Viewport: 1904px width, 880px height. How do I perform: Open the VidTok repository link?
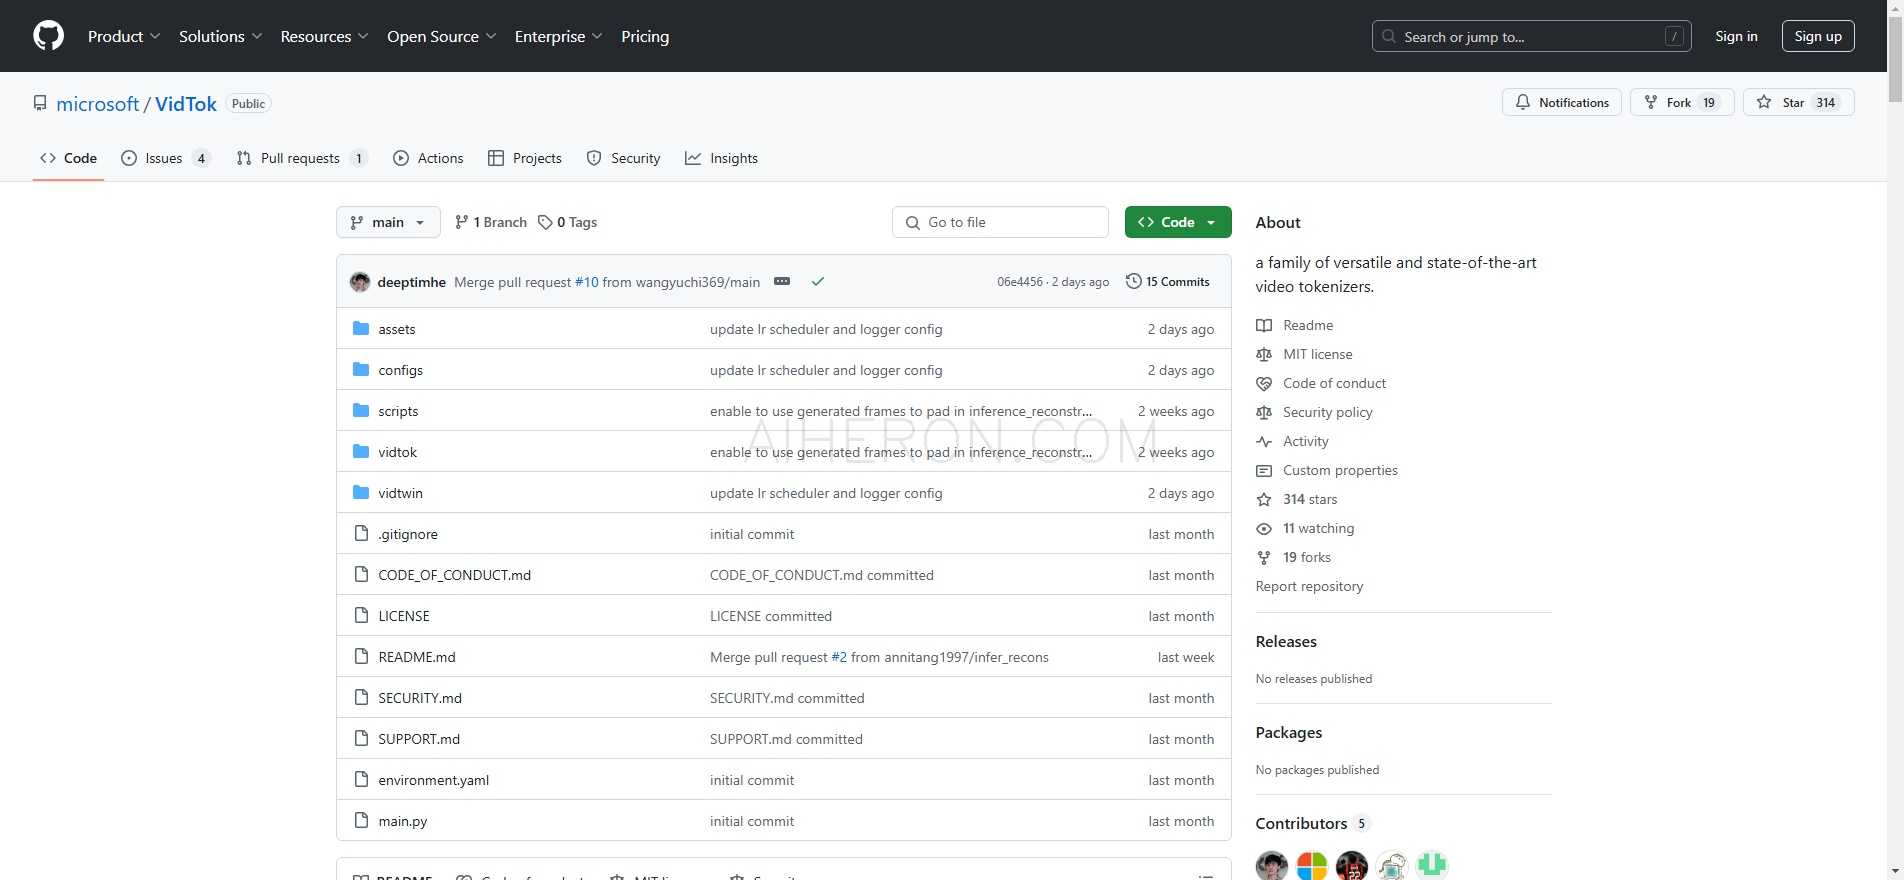point(186,104)
